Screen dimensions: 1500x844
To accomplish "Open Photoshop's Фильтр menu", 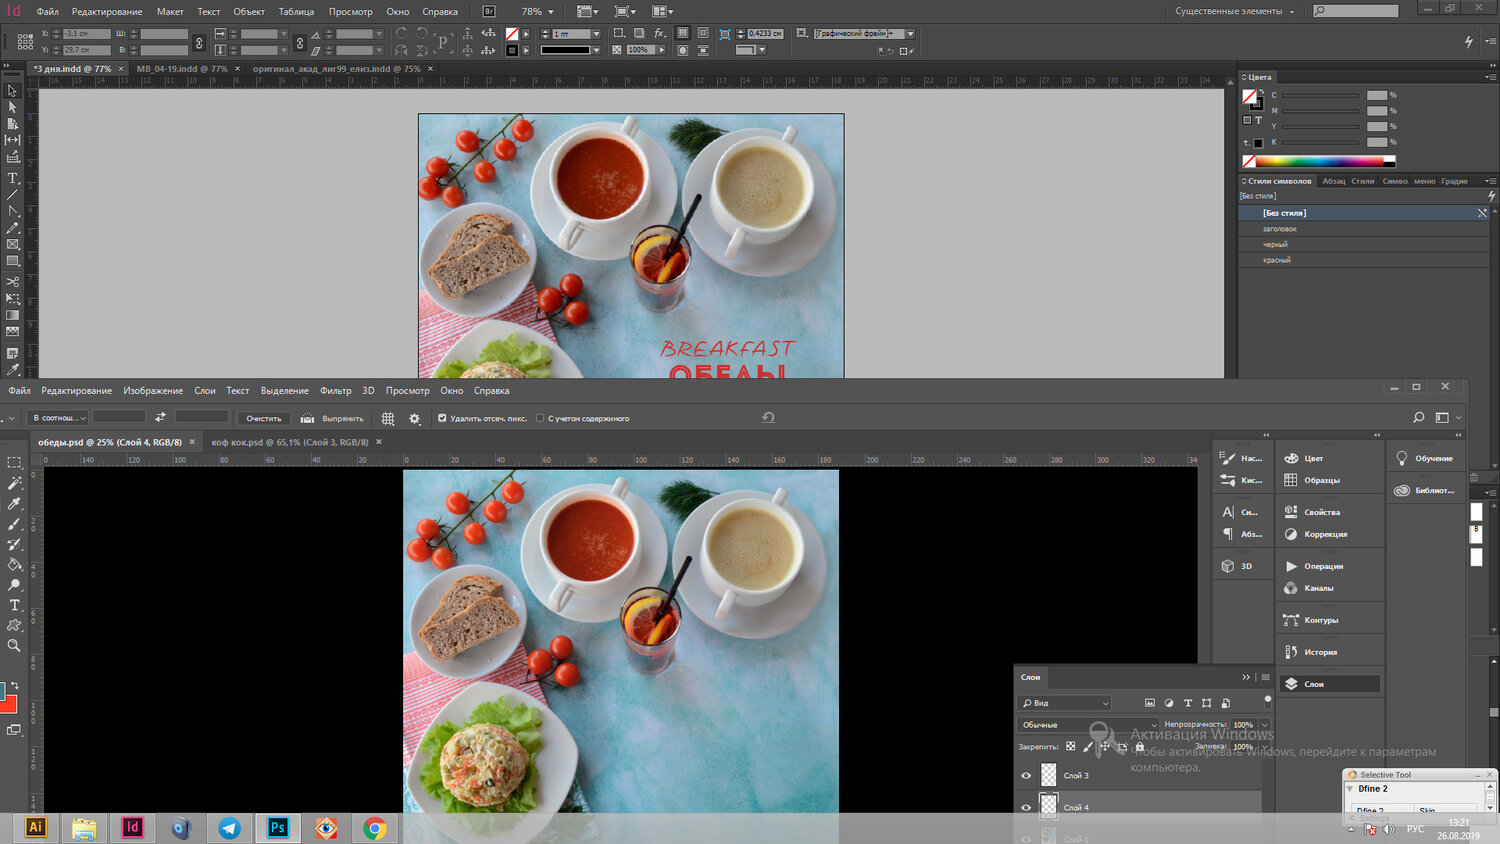I will point(336,391).
